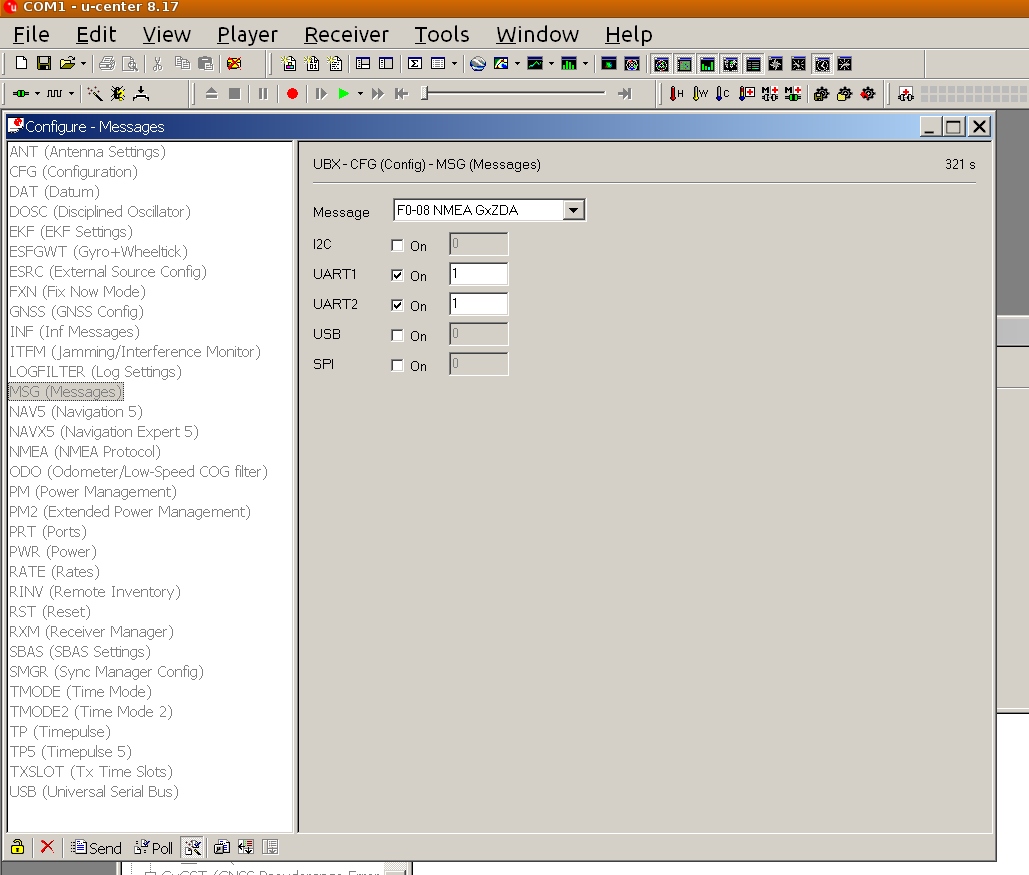
Task: Select PRT (Ports) in the list
Action: (48, 532)
